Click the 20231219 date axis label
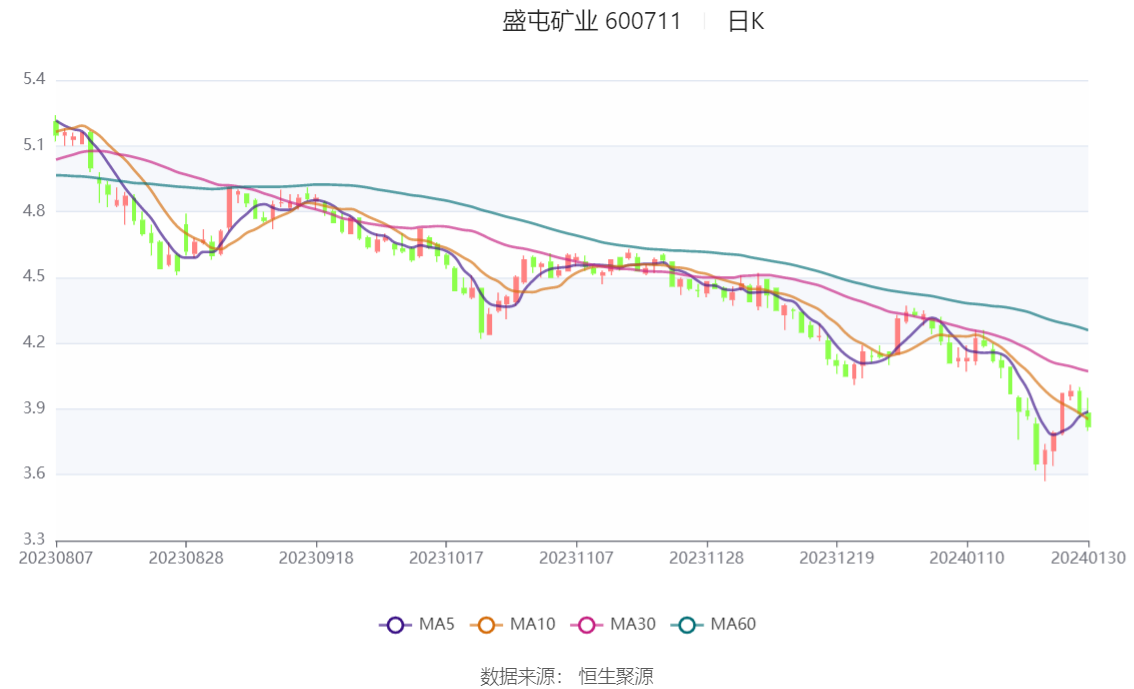 tap(837, 558)
